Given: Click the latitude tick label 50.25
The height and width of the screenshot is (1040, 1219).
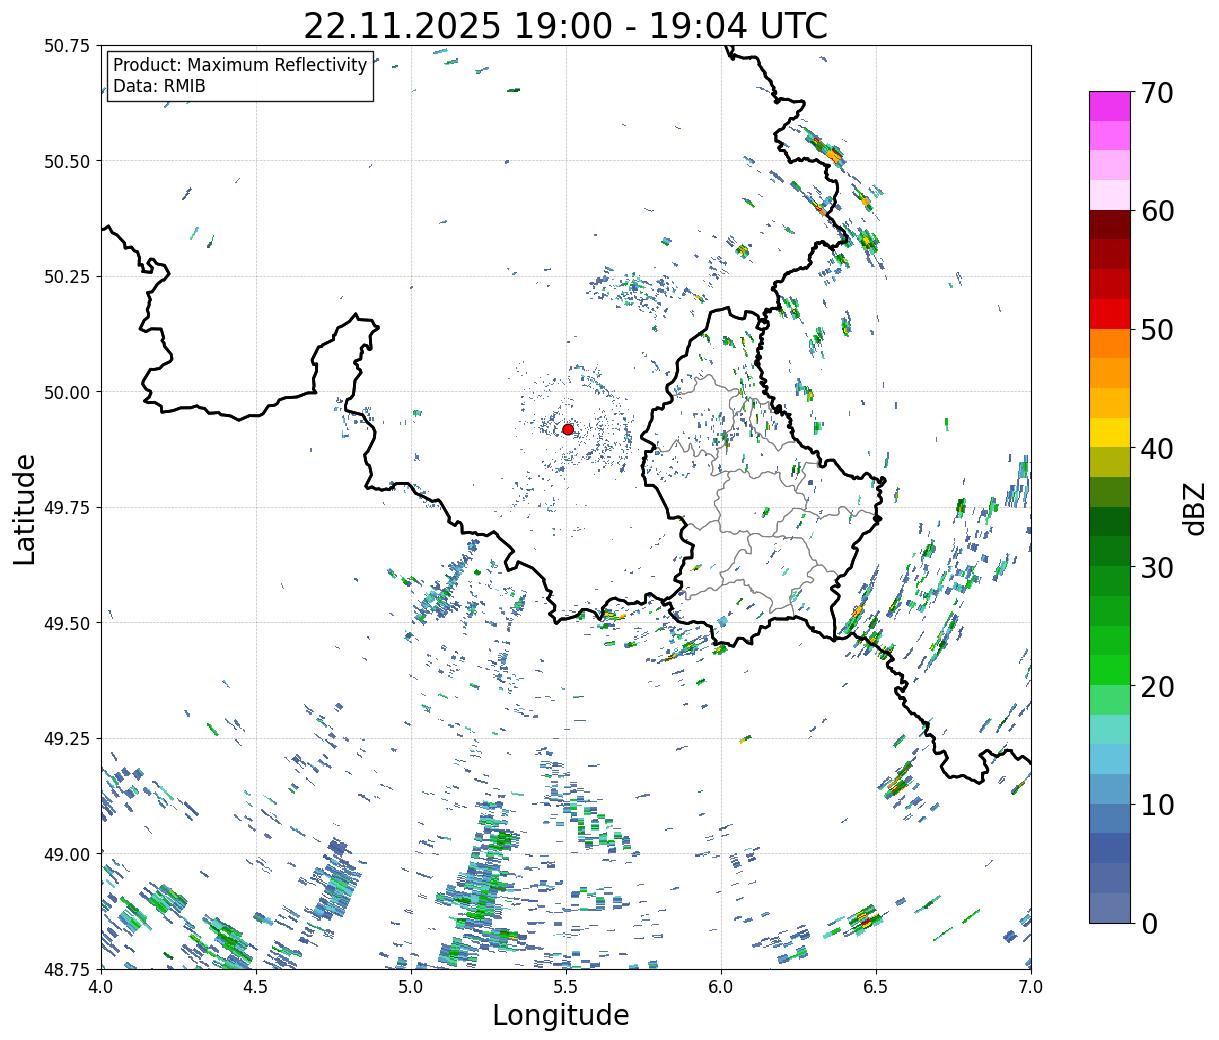Looking at the screenshot, I should tap(66, 277).
